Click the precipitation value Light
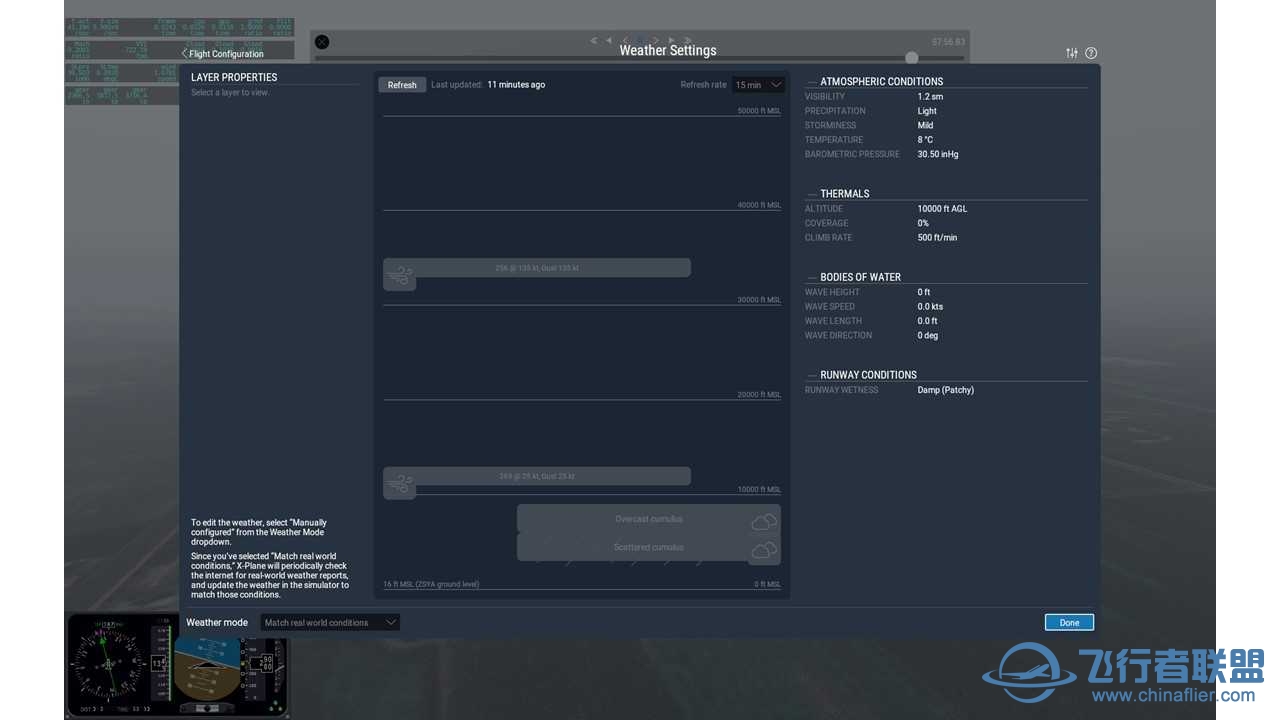Viewport: 1280px width, 720px height. 927,111
